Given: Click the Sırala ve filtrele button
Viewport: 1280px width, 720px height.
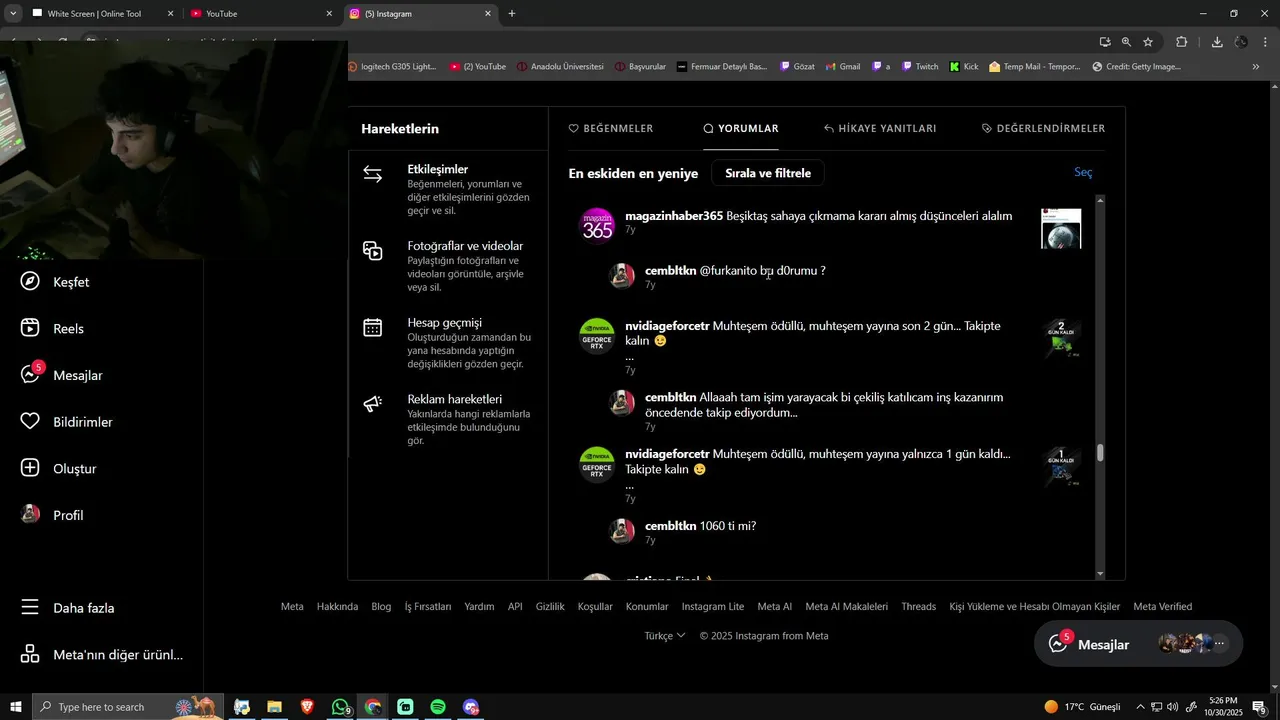Looking at the screenshot, I should click(768, 173).
